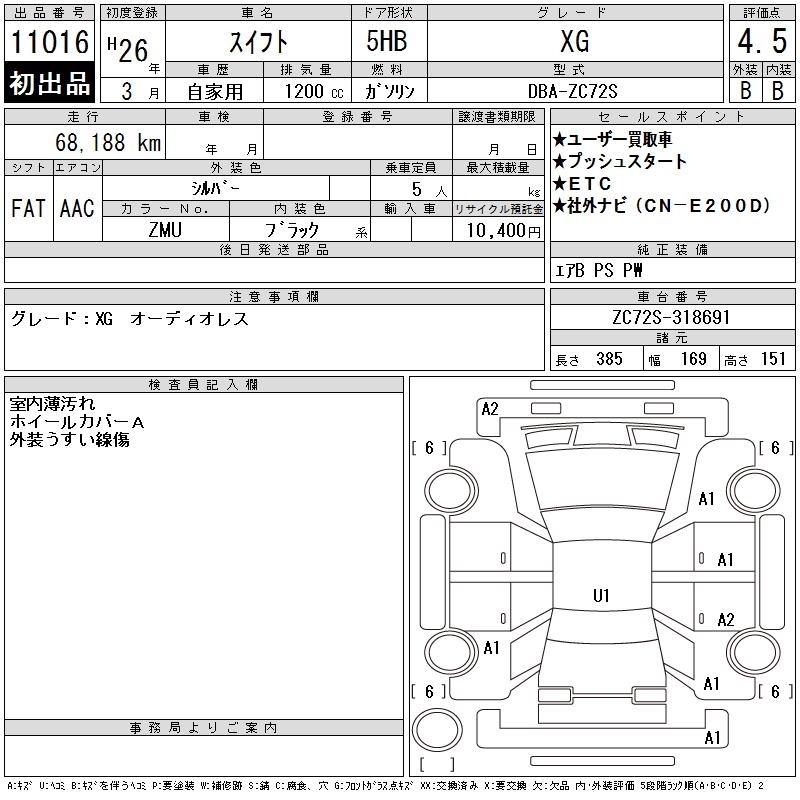Click the color code ZMU field
This screenshot has height=800, width=800.
(x=165, y=230)
